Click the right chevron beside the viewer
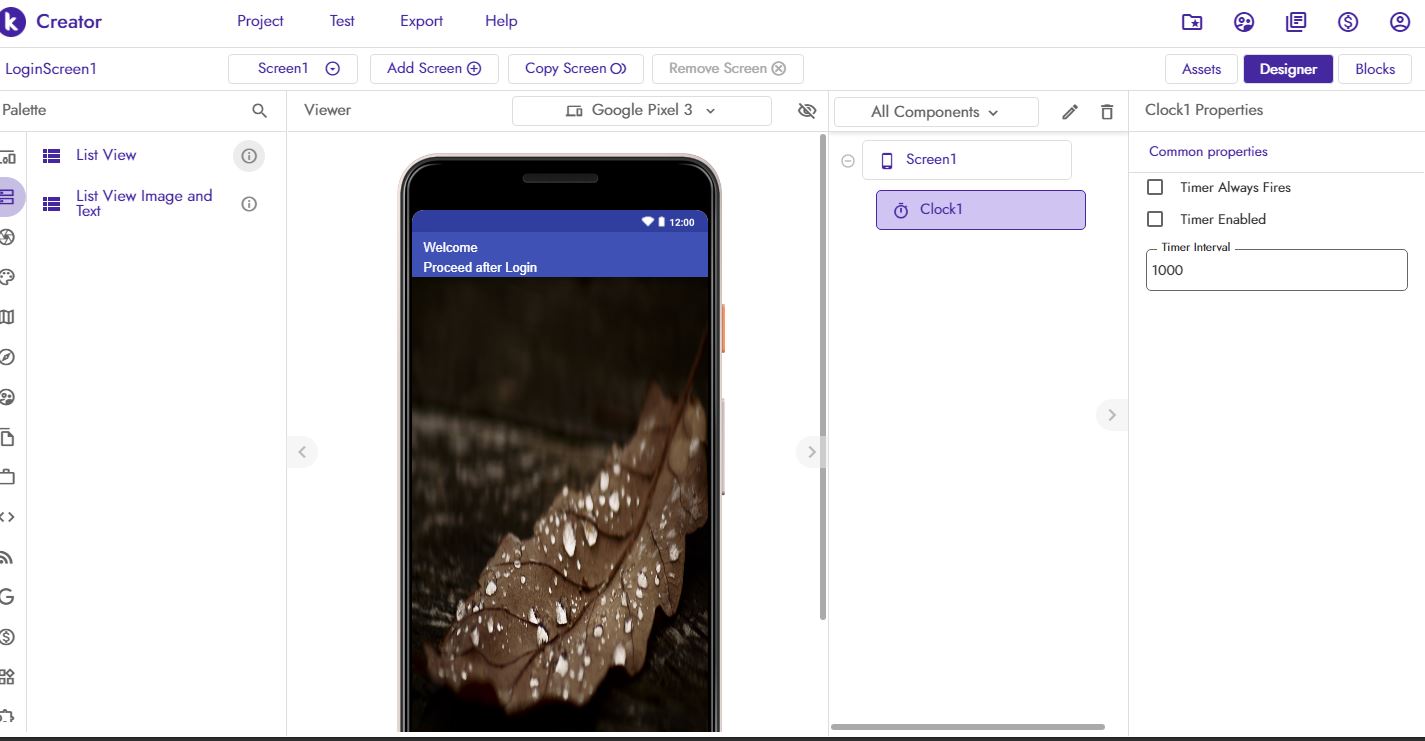 (811, 452)
